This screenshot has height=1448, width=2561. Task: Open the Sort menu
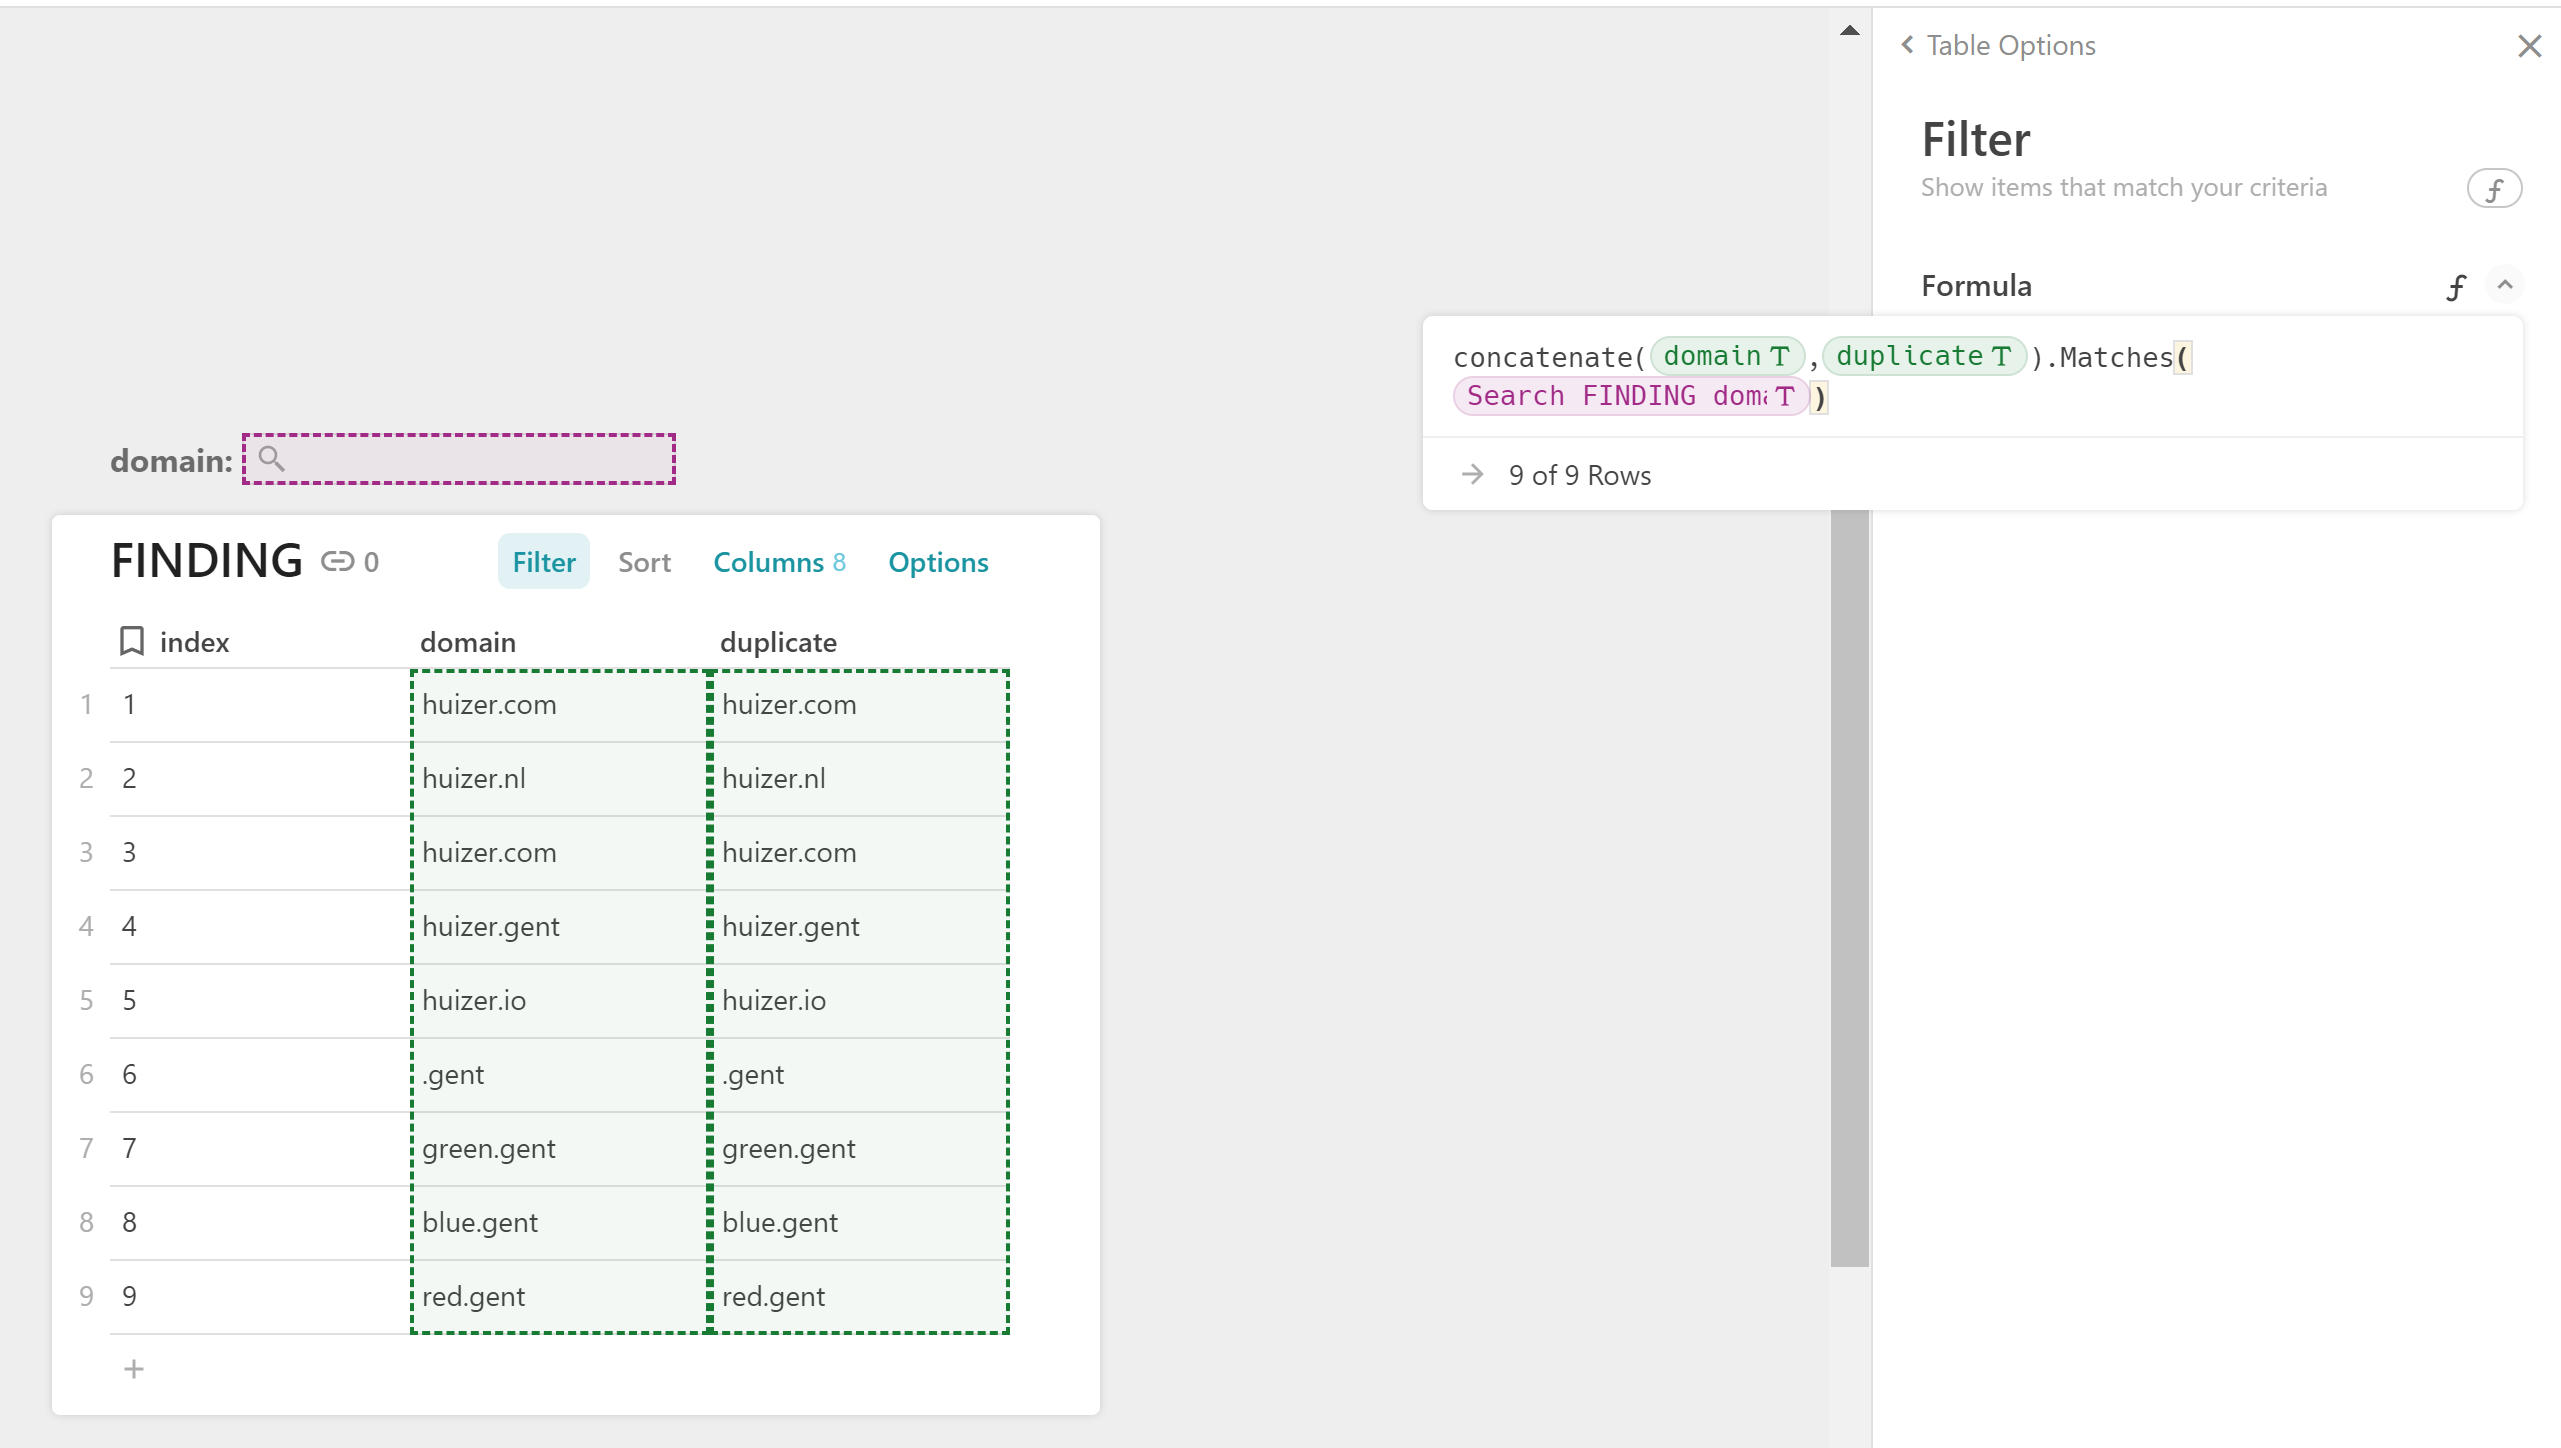[644, 562]
